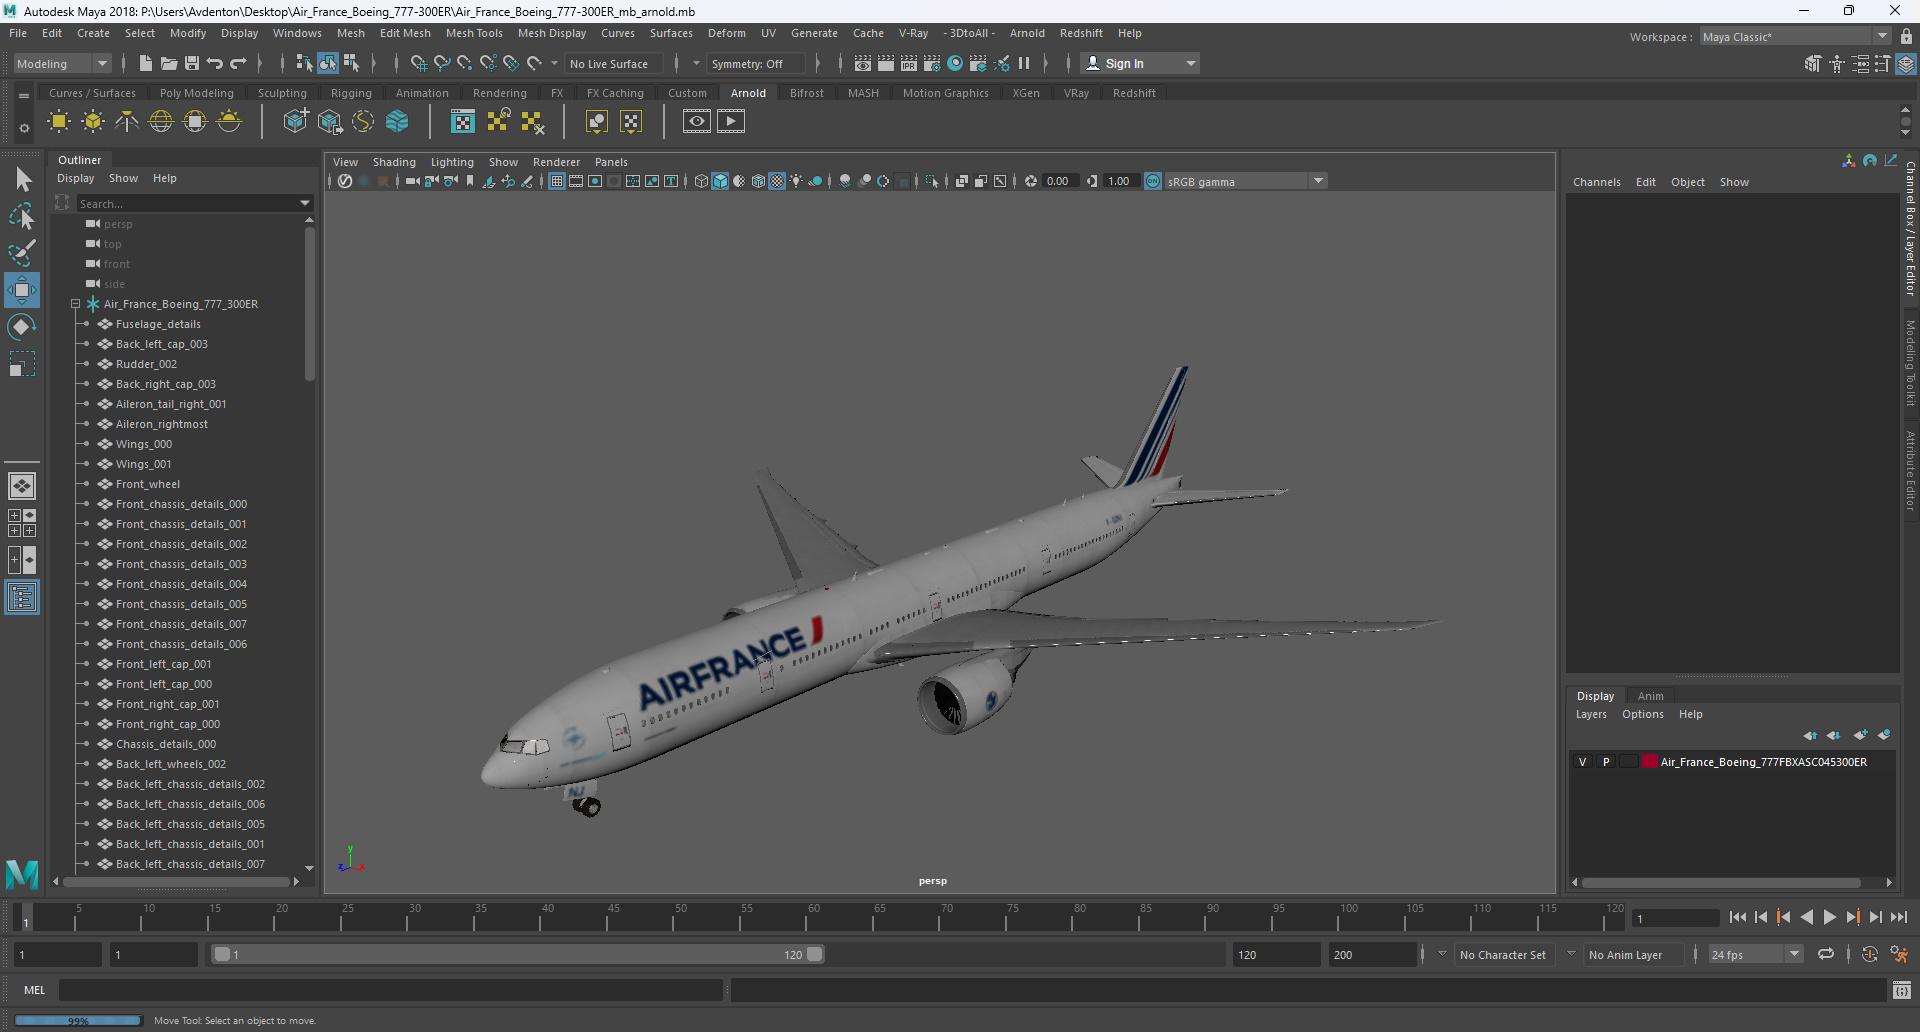This screenshot has width=1920, height=1032.
Task: Toggle color management ON button
Action: (1153, 181)
